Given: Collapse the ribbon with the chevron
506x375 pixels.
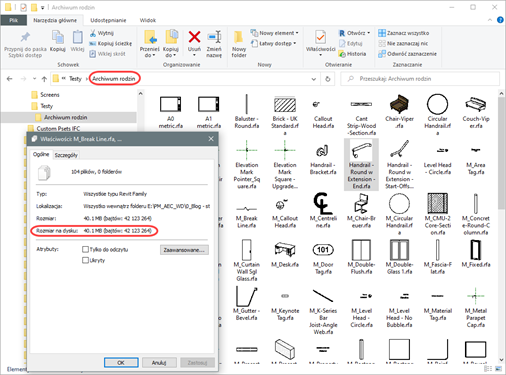Looking at the screenshot, I should (x=490, y=20).
